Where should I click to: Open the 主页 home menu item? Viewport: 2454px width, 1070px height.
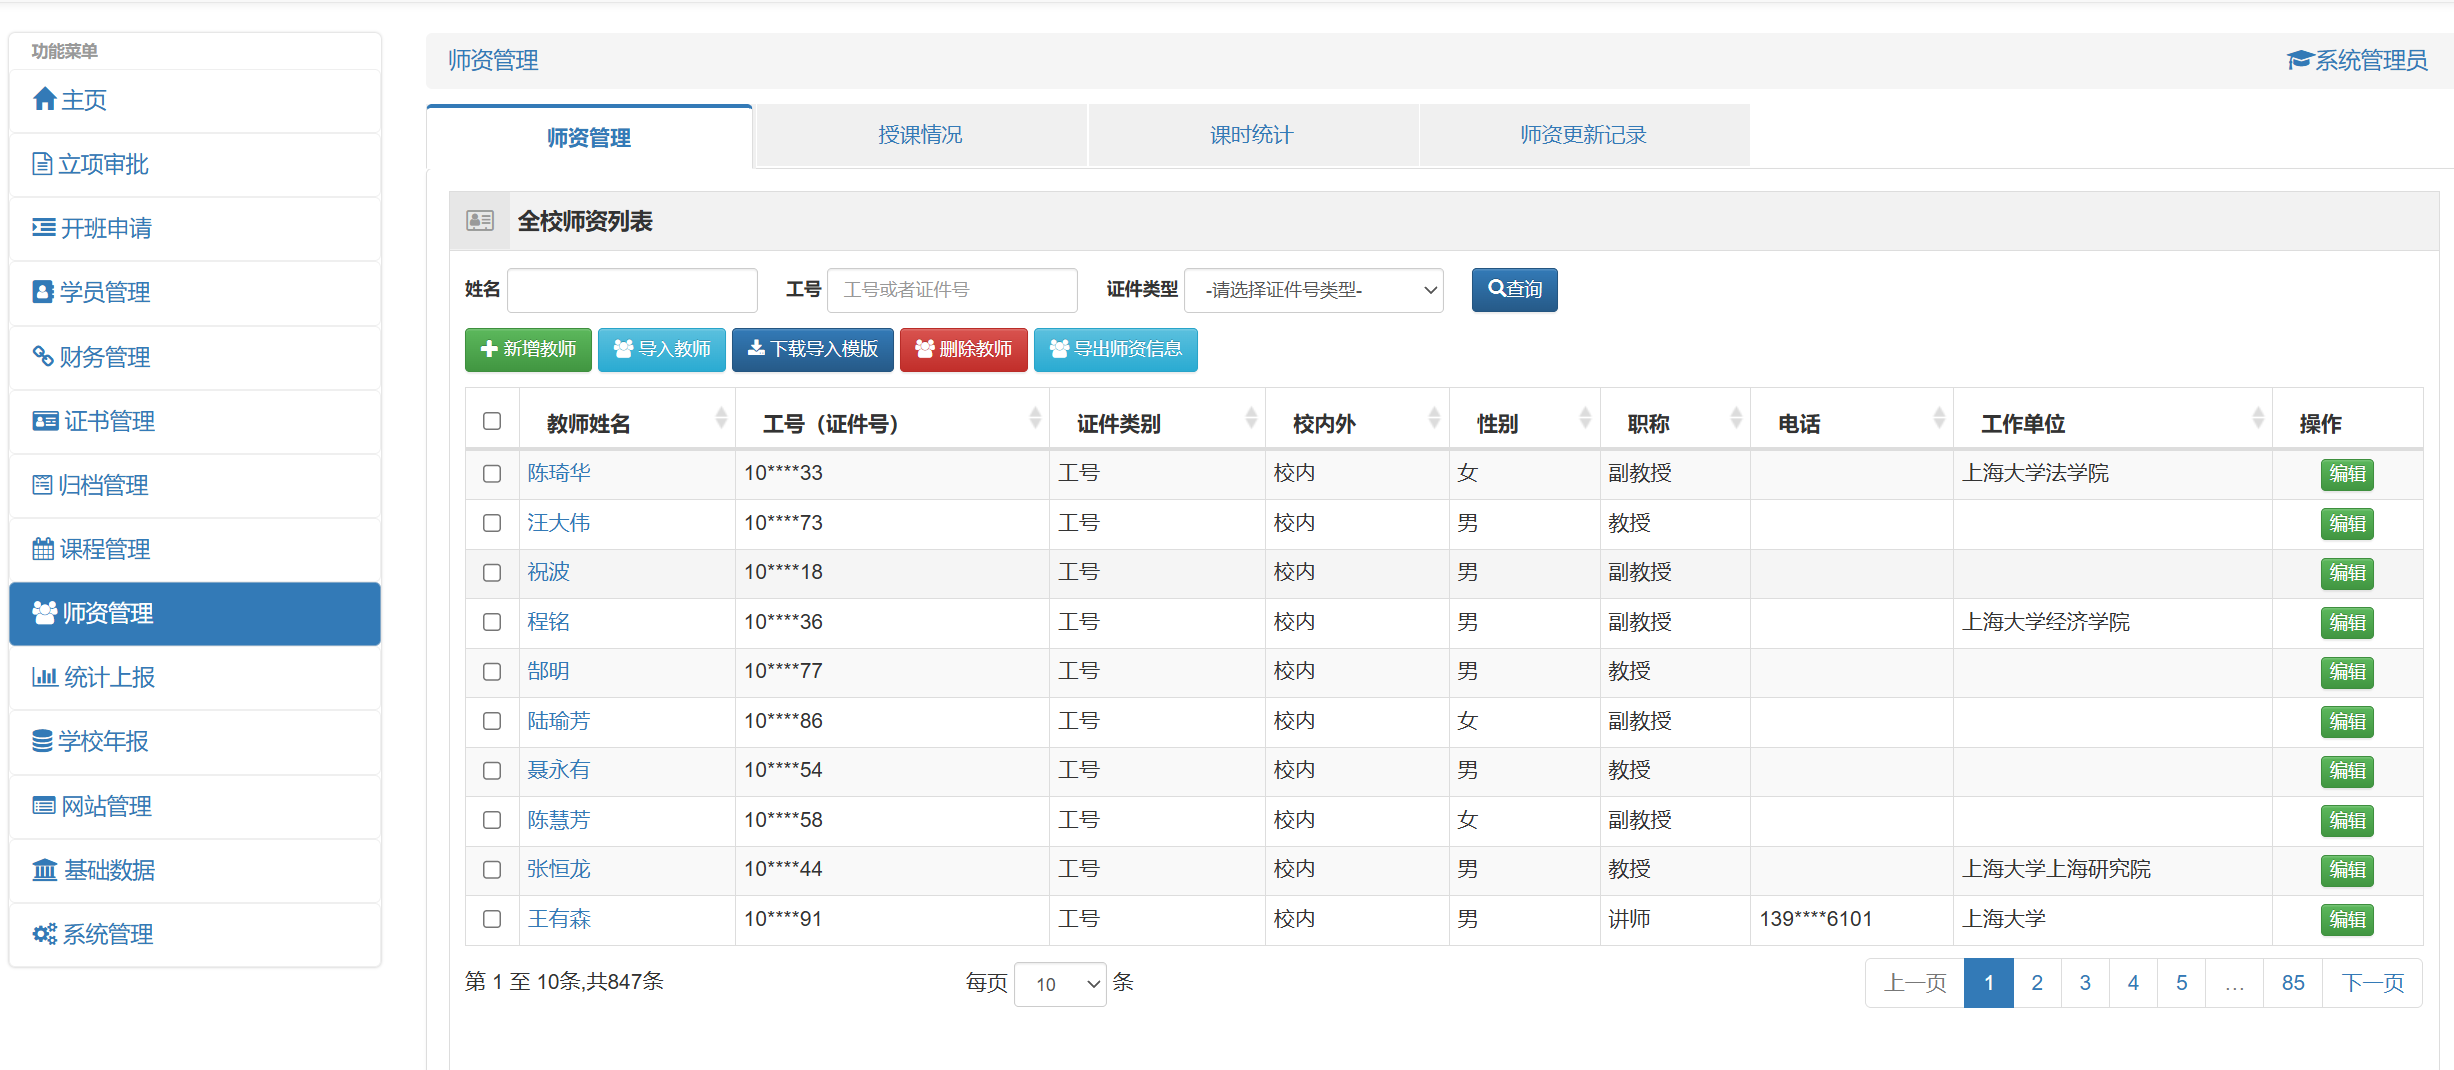click(195, 100)
